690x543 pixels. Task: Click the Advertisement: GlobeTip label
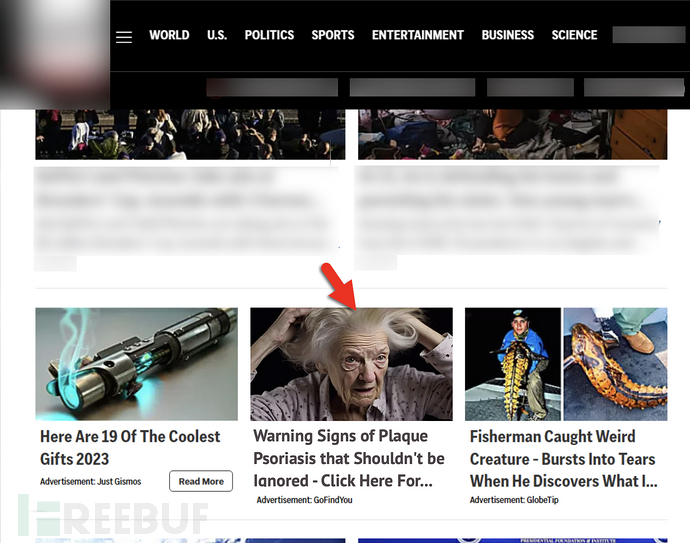point(514,500)
